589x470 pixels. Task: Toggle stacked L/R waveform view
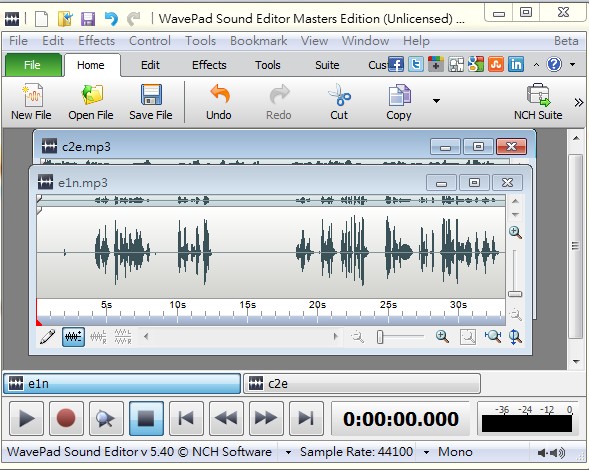pyautogui.click(x=123, y=337)
